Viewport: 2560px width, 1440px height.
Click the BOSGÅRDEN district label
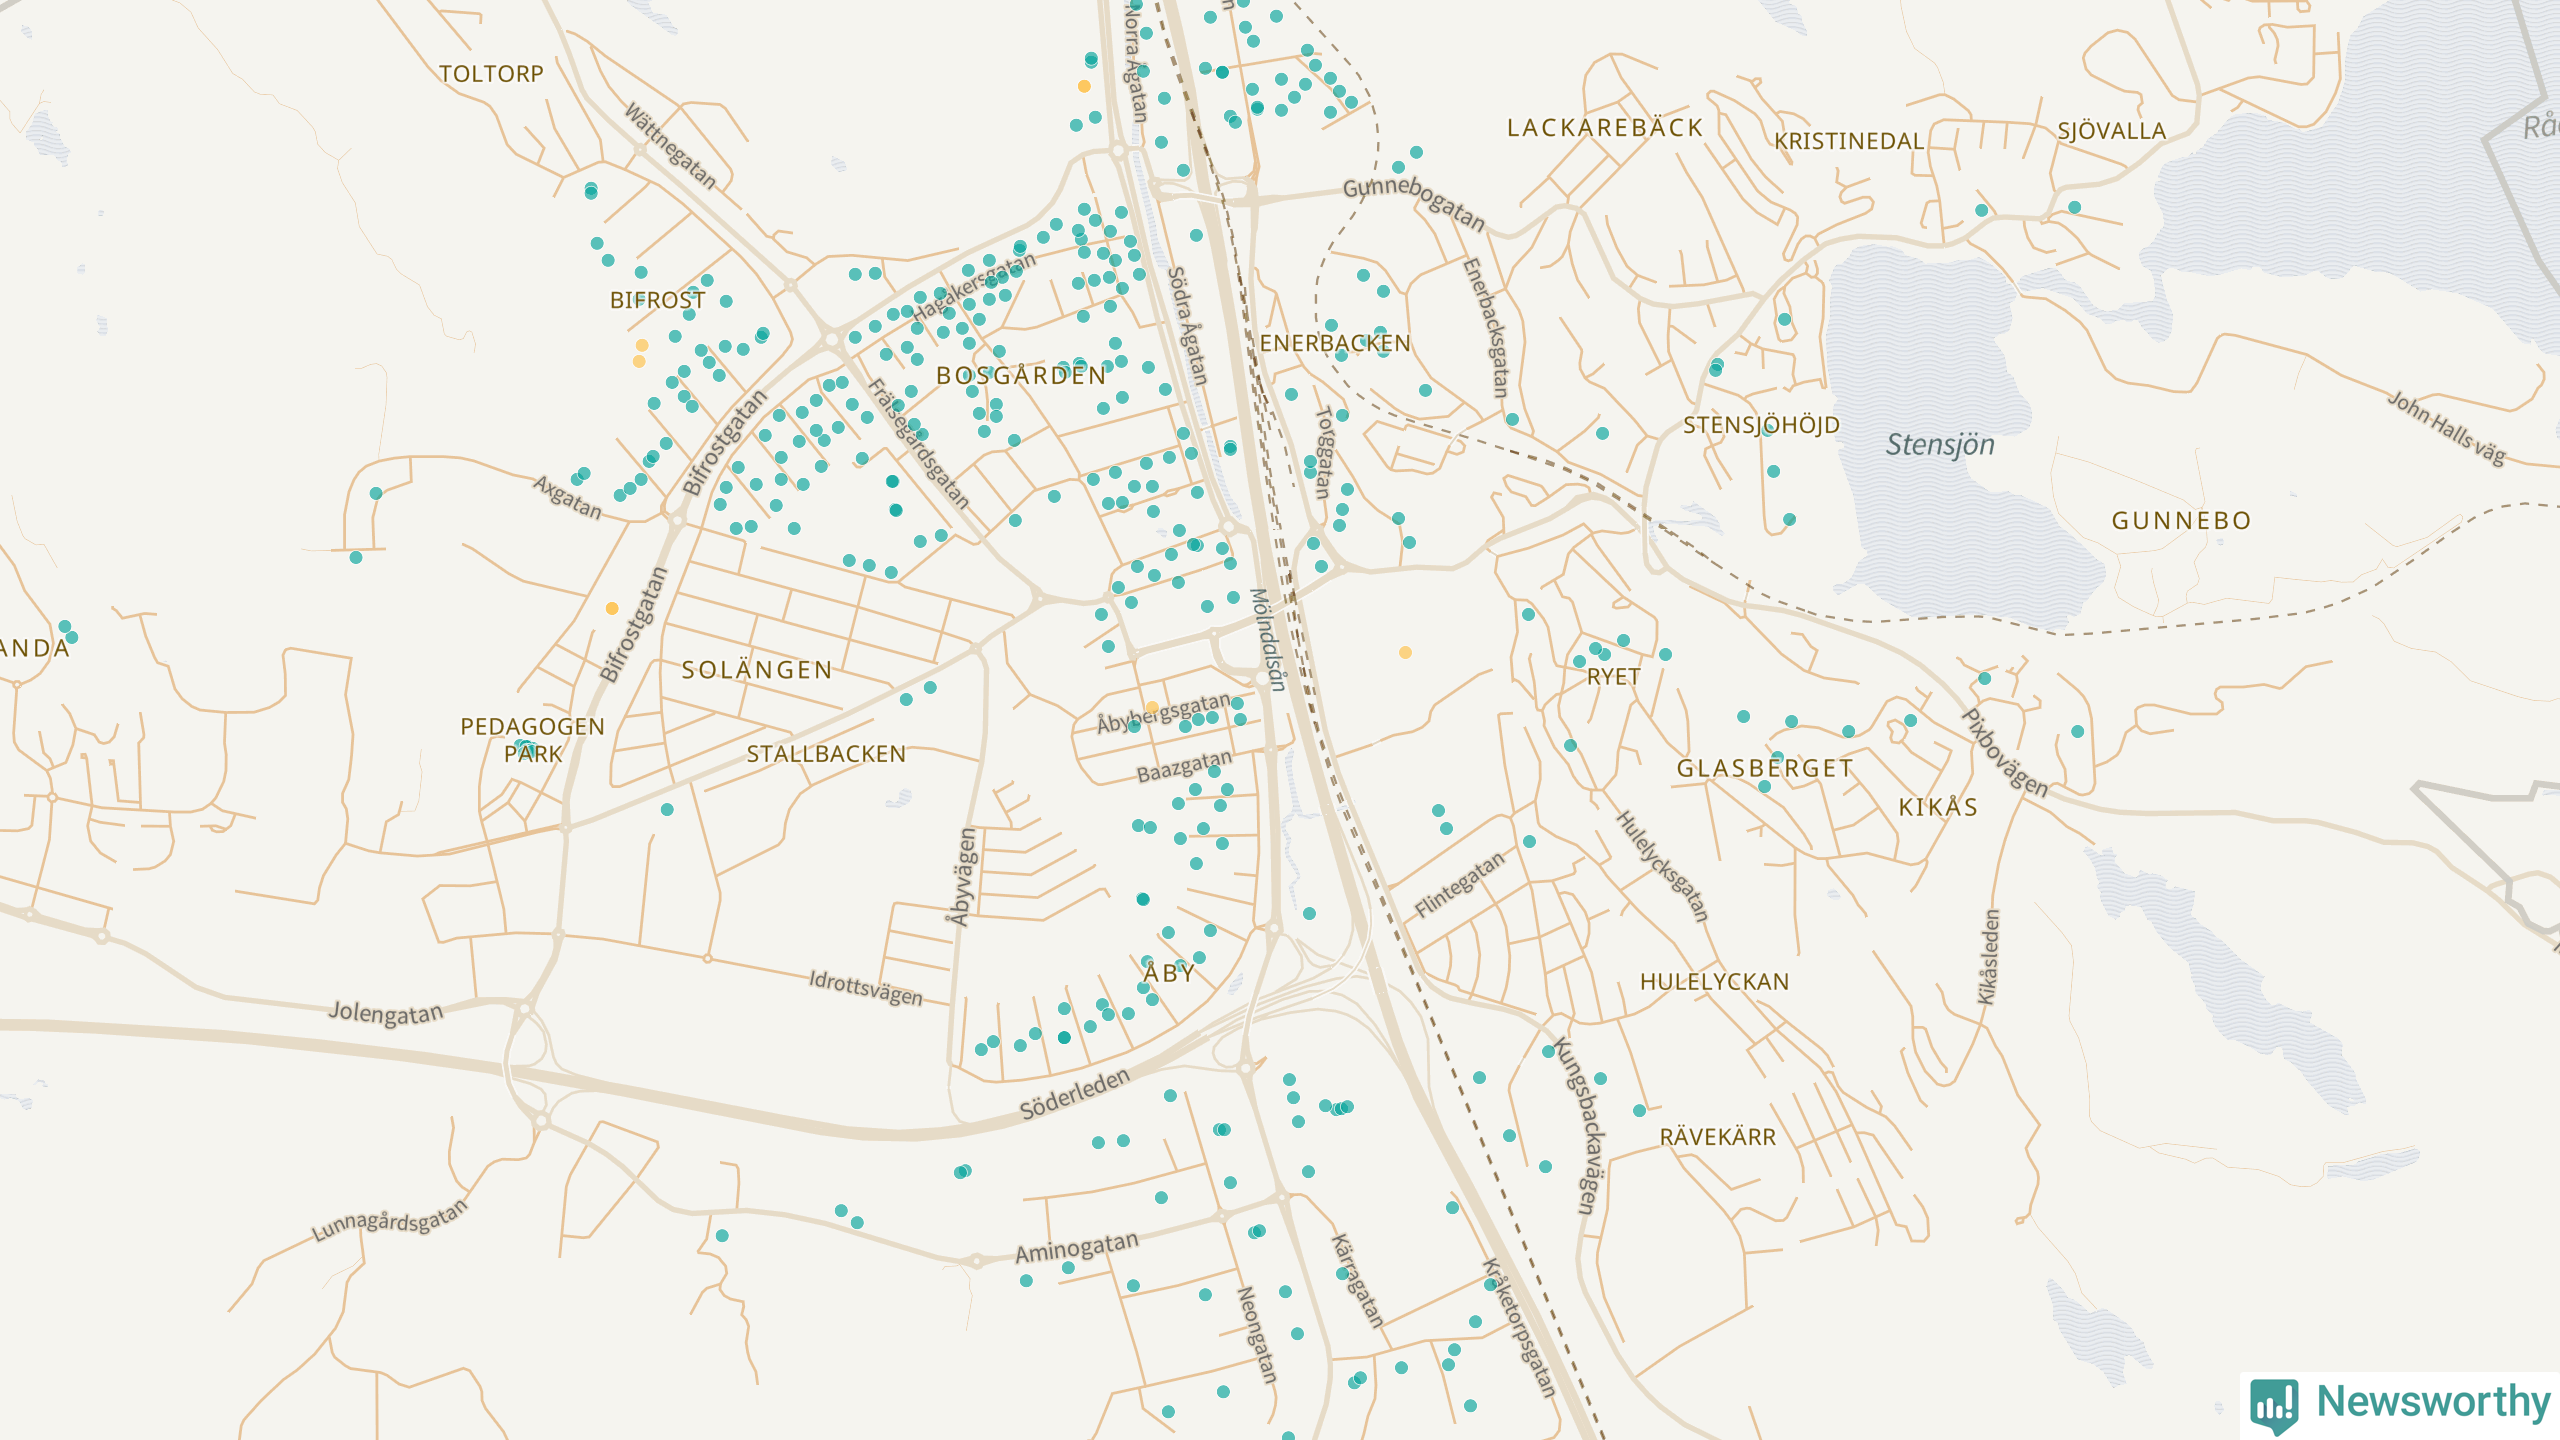pos(1021,376)
